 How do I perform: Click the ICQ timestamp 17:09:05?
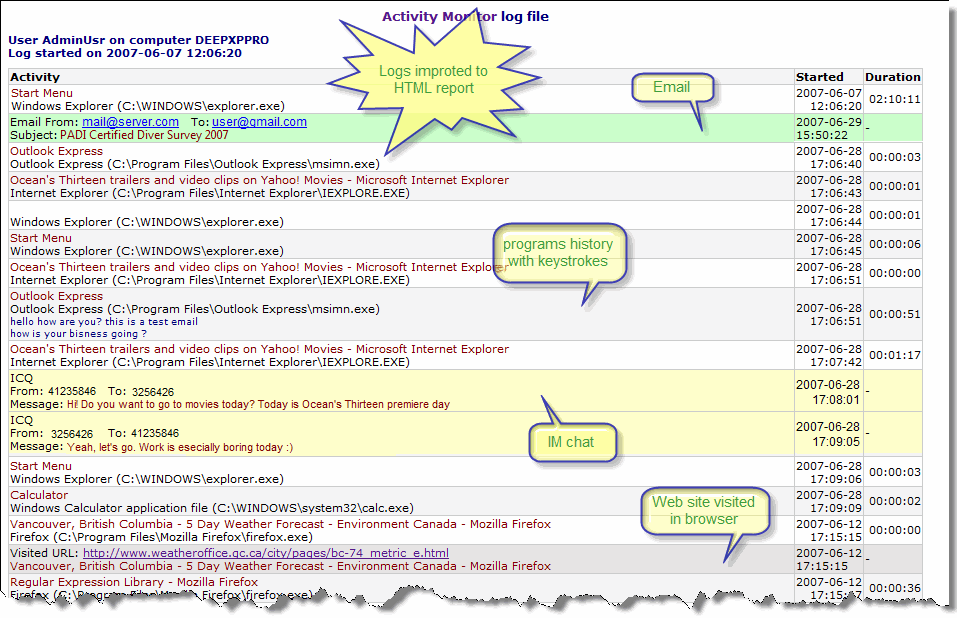click(x=836, y=441)
